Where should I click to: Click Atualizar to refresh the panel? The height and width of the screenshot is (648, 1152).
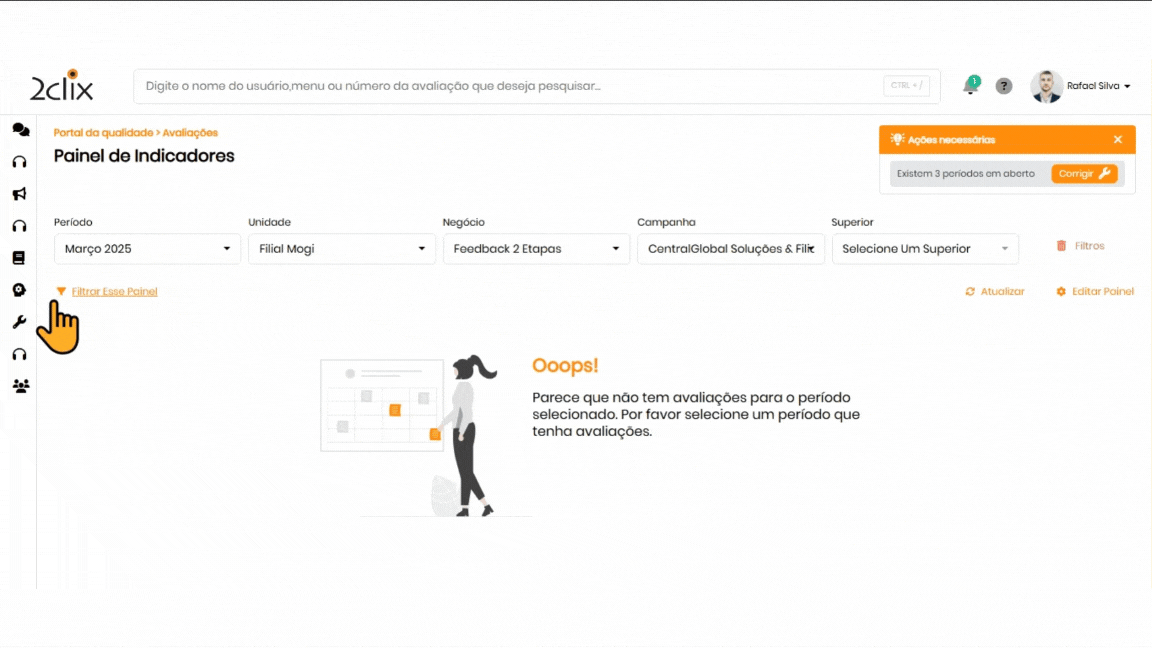point(995,292)
